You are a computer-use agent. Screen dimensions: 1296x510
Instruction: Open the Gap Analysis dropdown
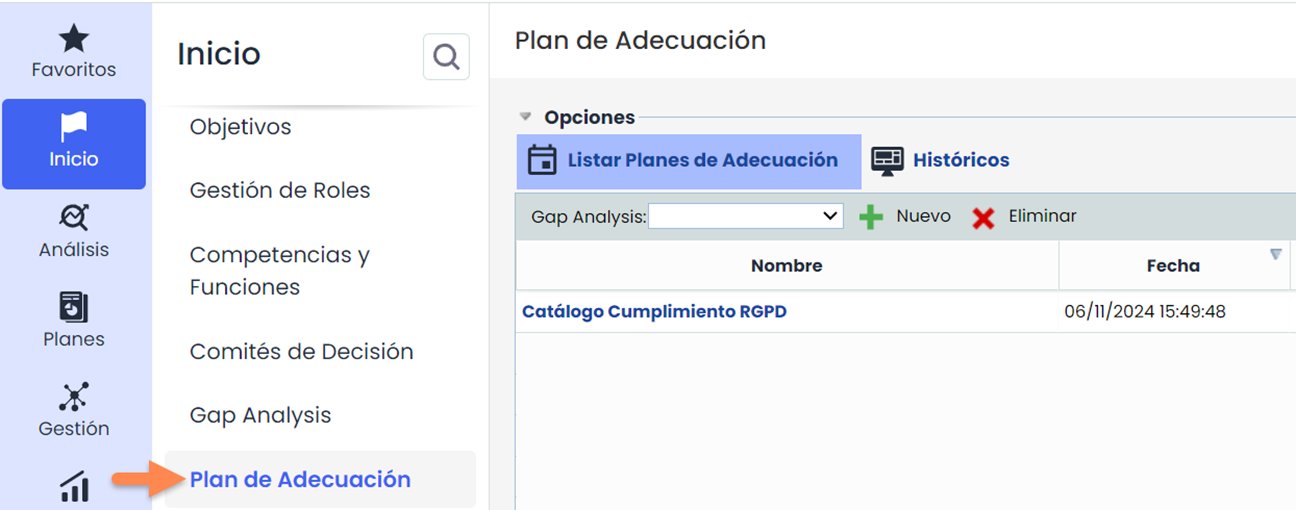tap(745, 216)
